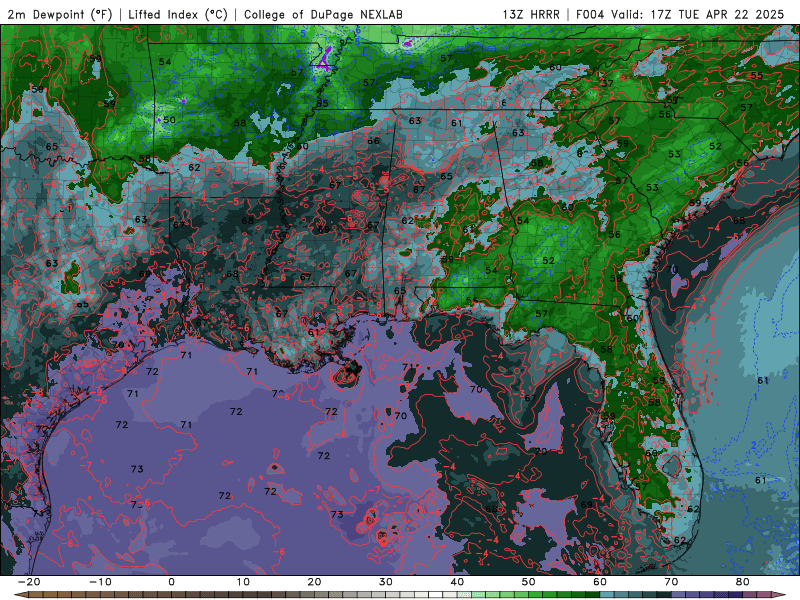Image resolution: width=800 pixels, height=600 pixels.
Task: Click the "F004 Valid: 17Z TUE APR 22 2025" text
Action: click(x=680, y=14)
